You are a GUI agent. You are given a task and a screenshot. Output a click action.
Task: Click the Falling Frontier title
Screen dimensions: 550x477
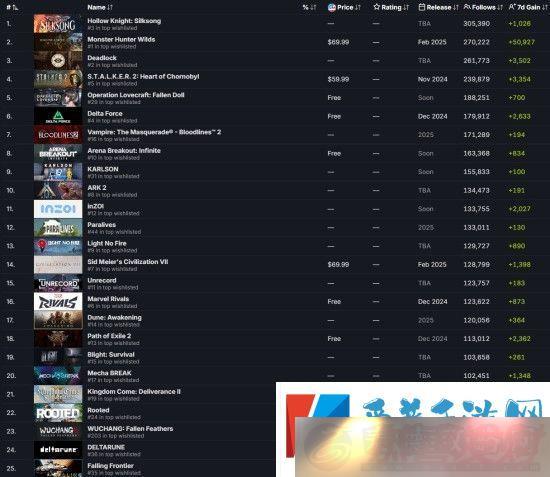click(110, 466)
